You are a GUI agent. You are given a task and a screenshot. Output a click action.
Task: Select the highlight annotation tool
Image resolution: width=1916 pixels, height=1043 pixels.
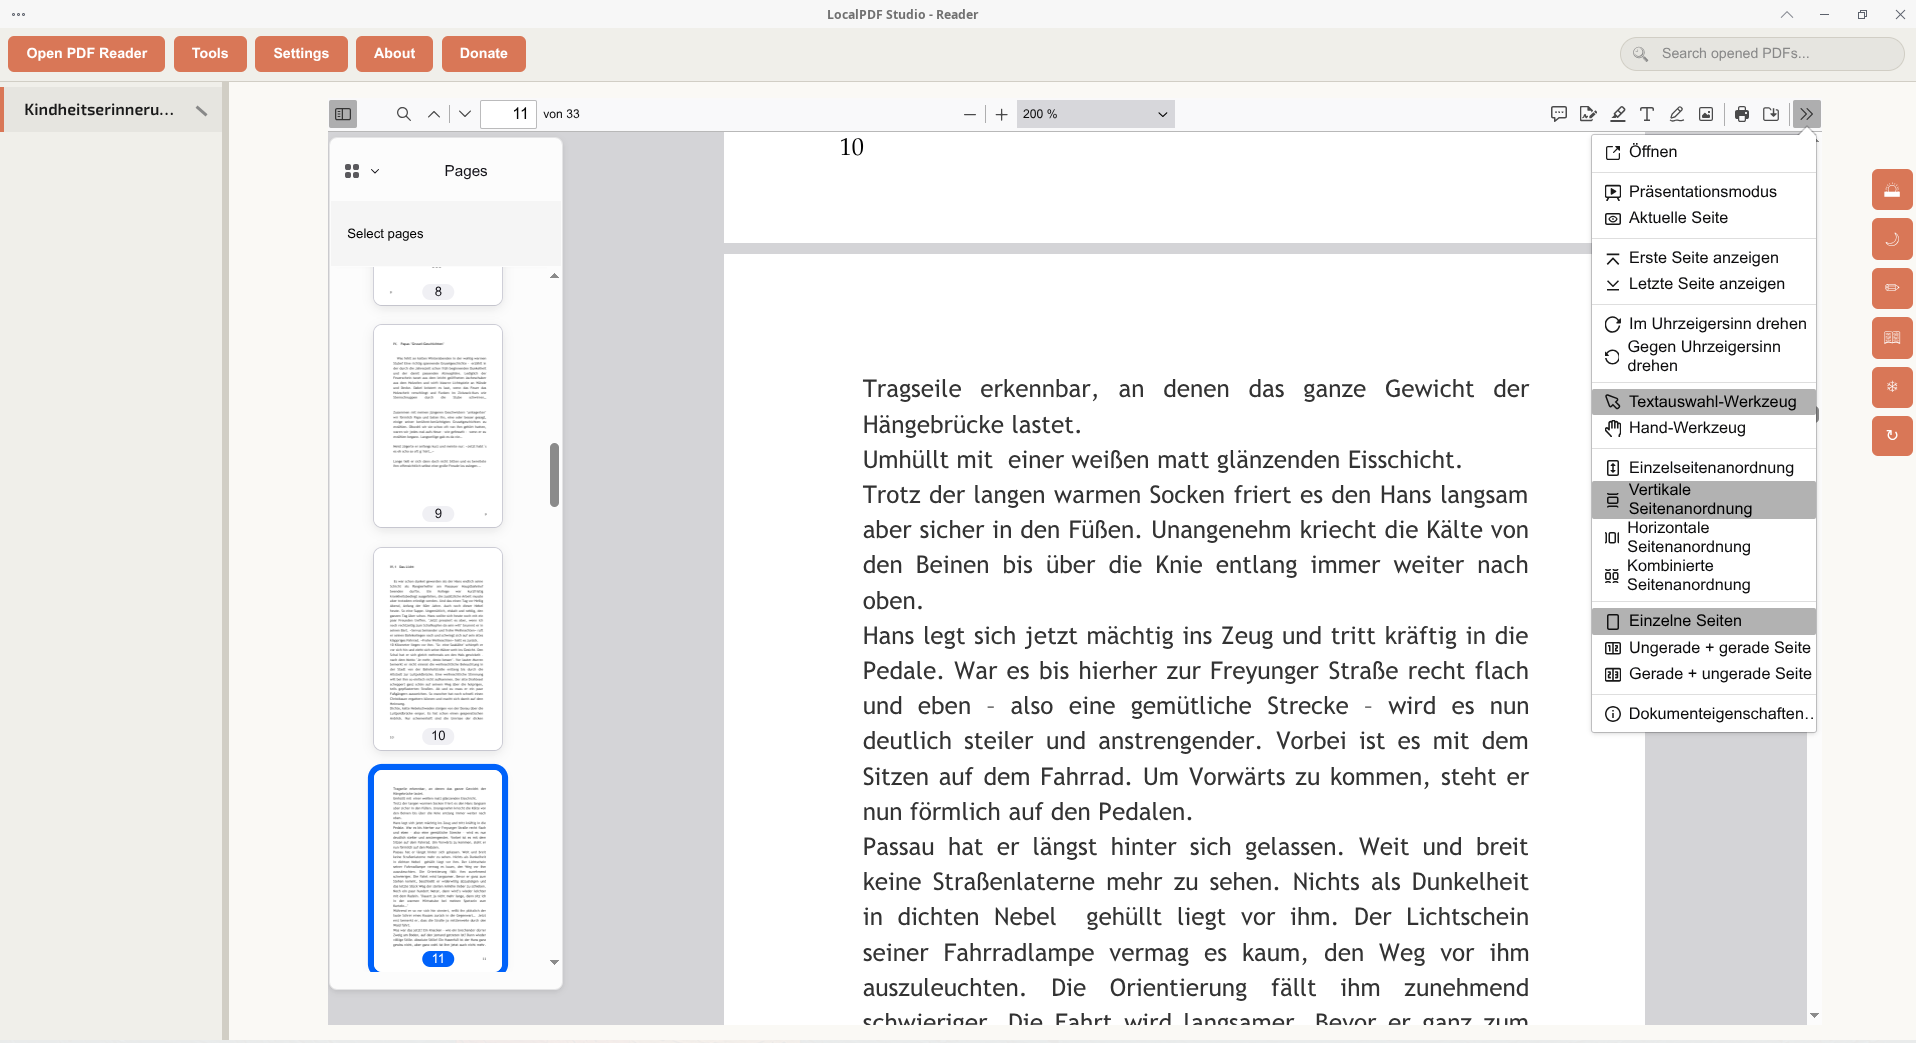click(x=1618, y=114)
